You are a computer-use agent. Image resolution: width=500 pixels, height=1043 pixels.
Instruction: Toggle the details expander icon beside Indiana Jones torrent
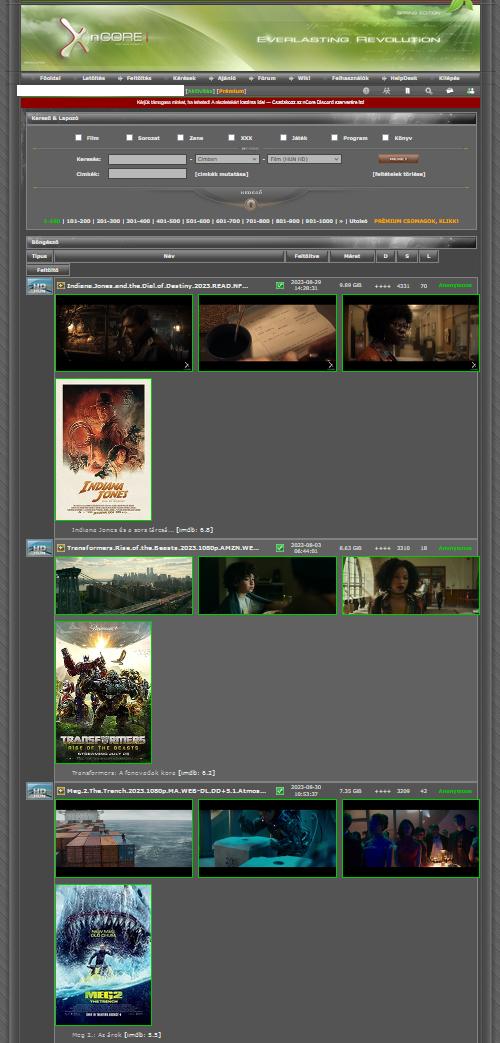tap(61, 285)
